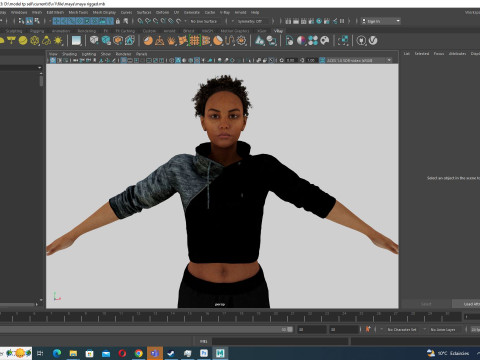Screen dimensions: 480x360
Task: Click the orange flame-shaped V-Ray shelf icon
Action: (x=171, y=41)
